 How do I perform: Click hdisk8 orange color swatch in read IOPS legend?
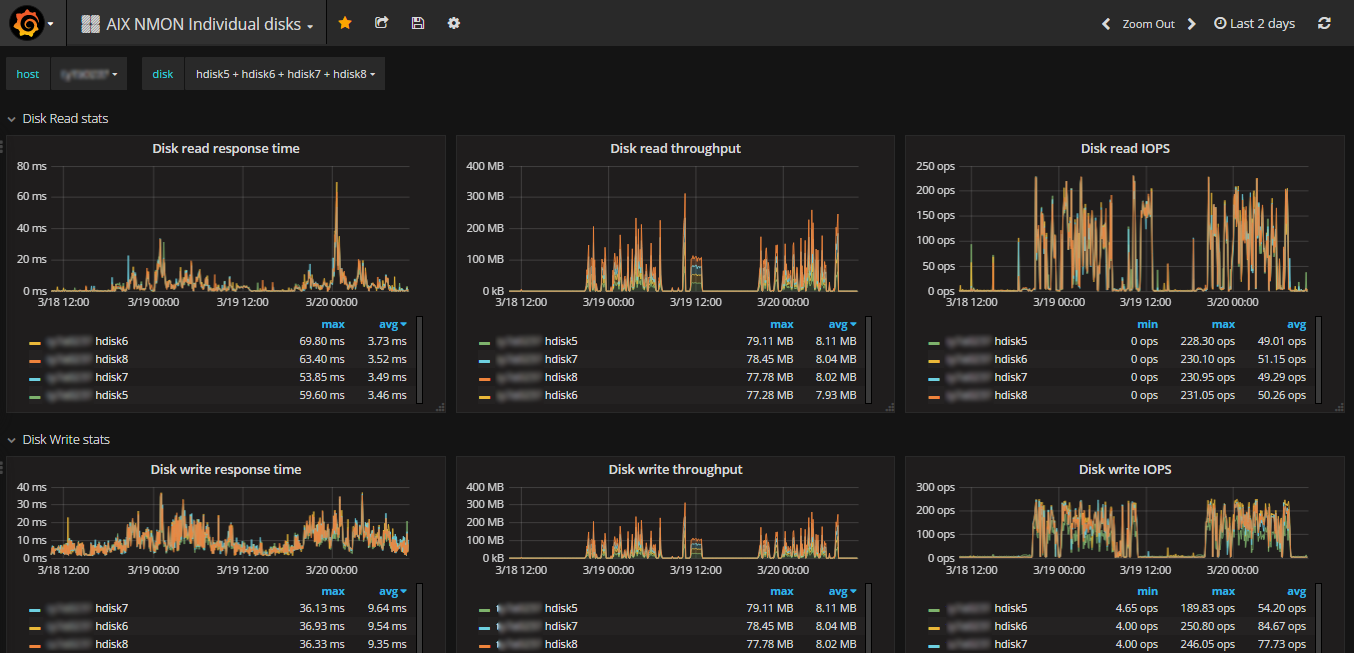pos(934,396)
